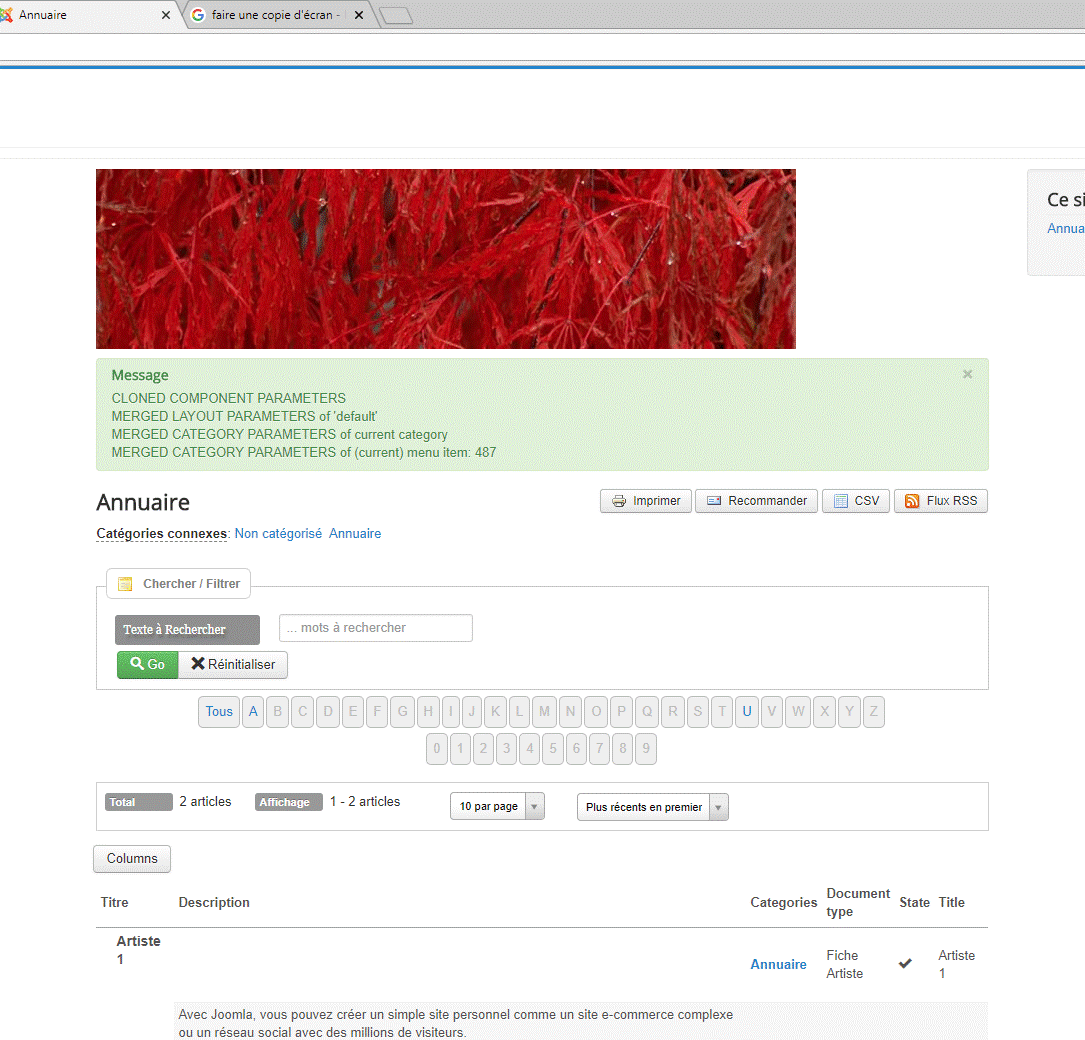The height and width of the screenshot is (1040, 1085).
Task: Filter by letter A
Action: pos(253,712)
